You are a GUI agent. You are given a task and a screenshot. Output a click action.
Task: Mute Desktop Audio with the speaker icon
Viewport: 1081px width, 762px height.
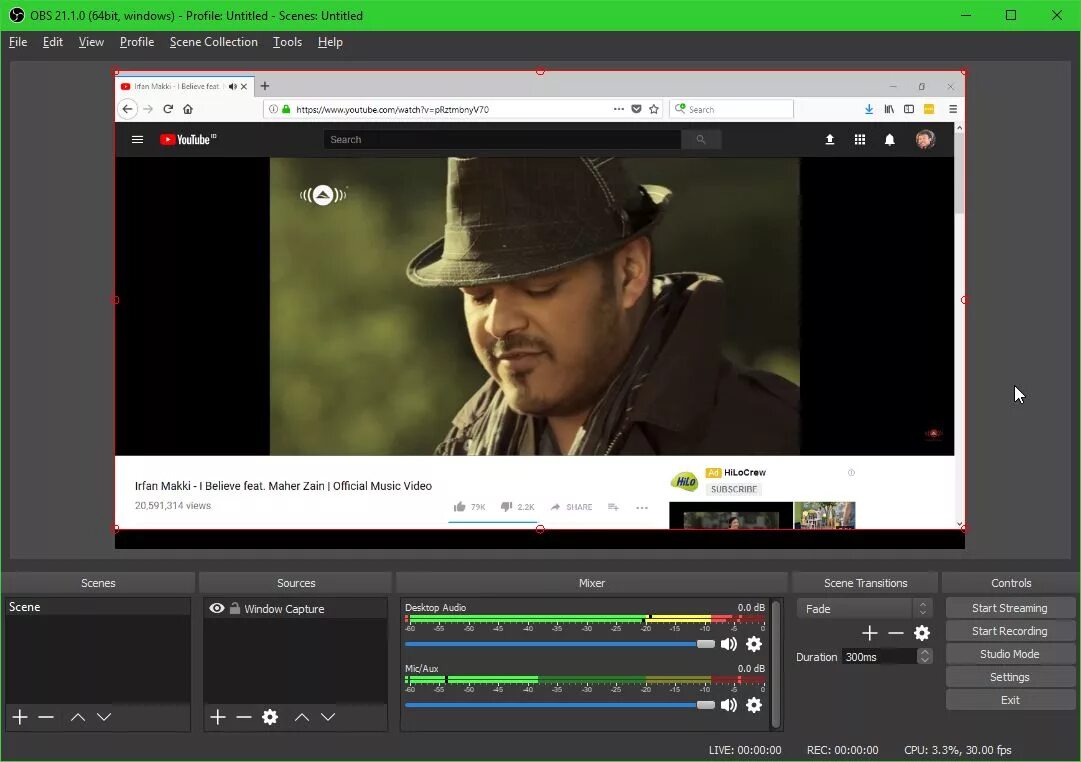729,644
